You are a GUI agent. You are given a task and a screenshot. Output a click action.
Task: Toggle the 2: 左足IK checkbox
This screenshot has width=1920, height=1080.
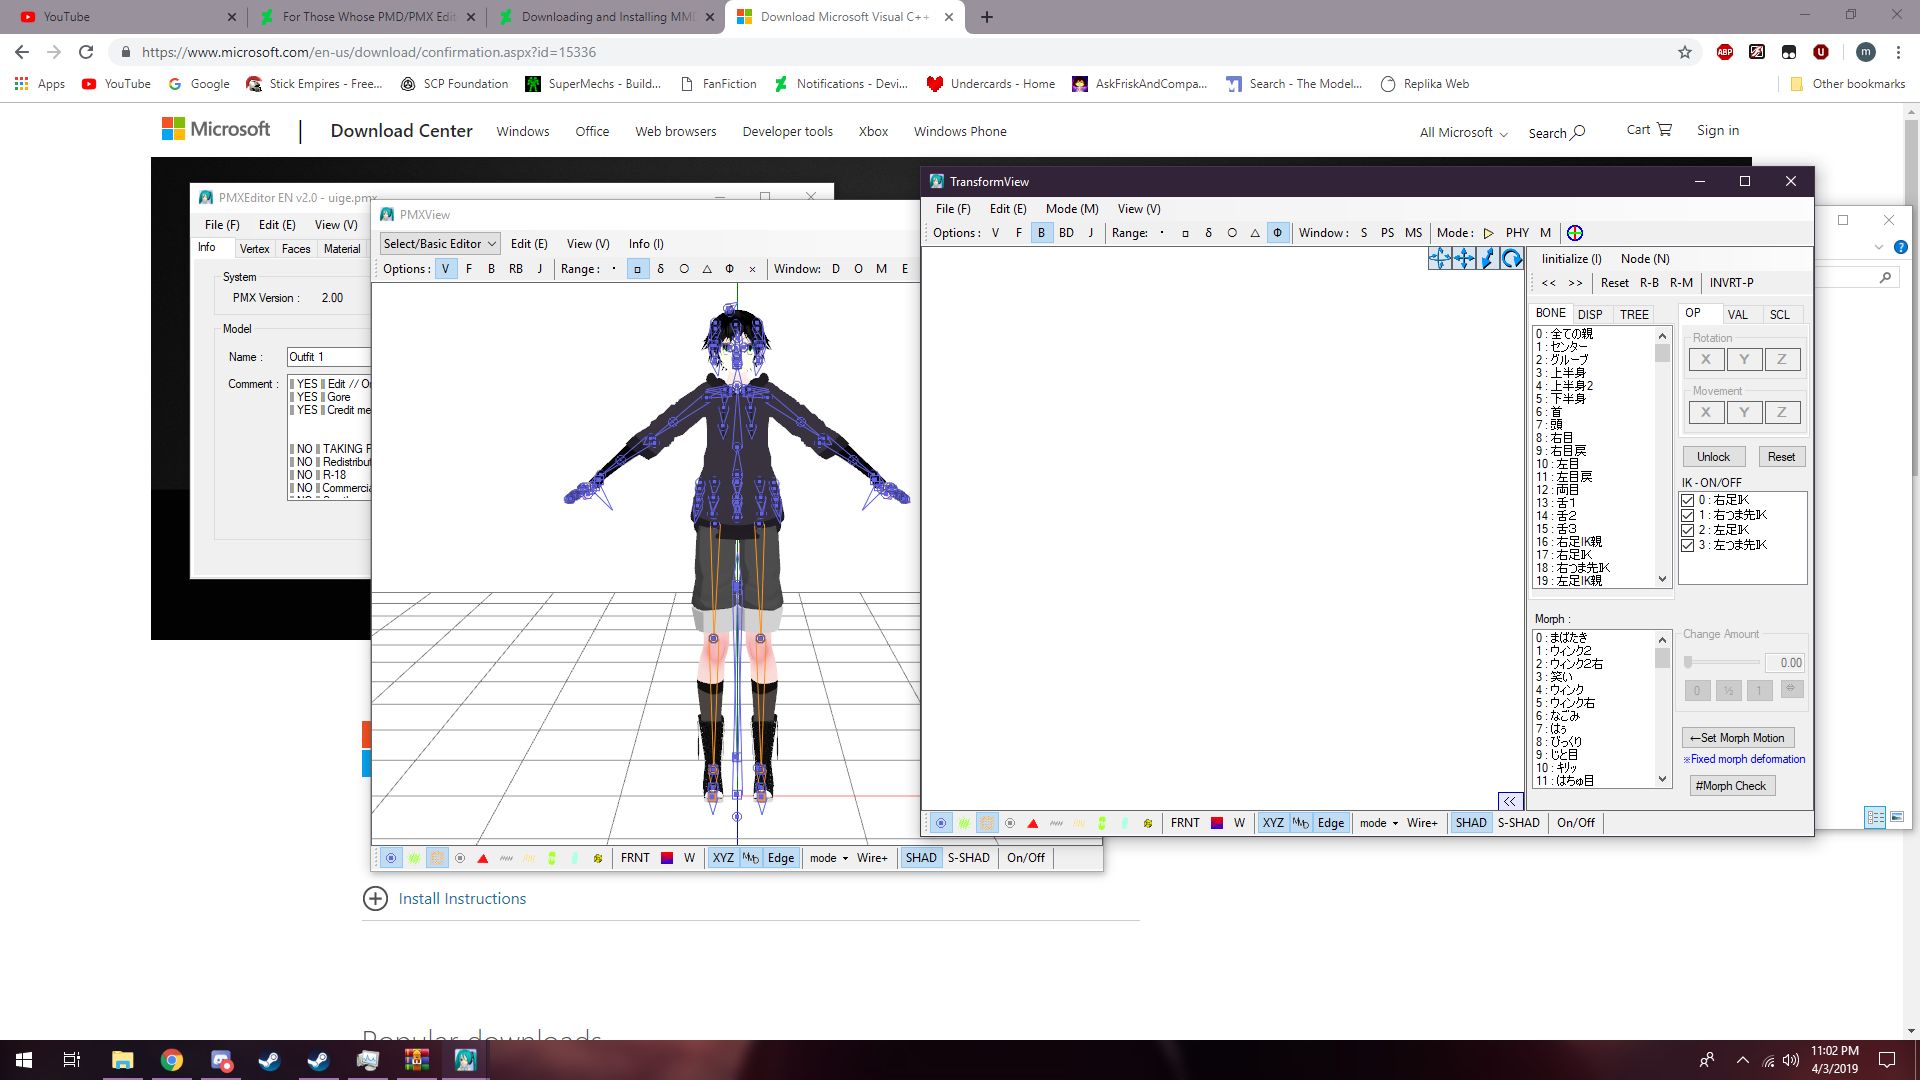tap(1688, 530)
